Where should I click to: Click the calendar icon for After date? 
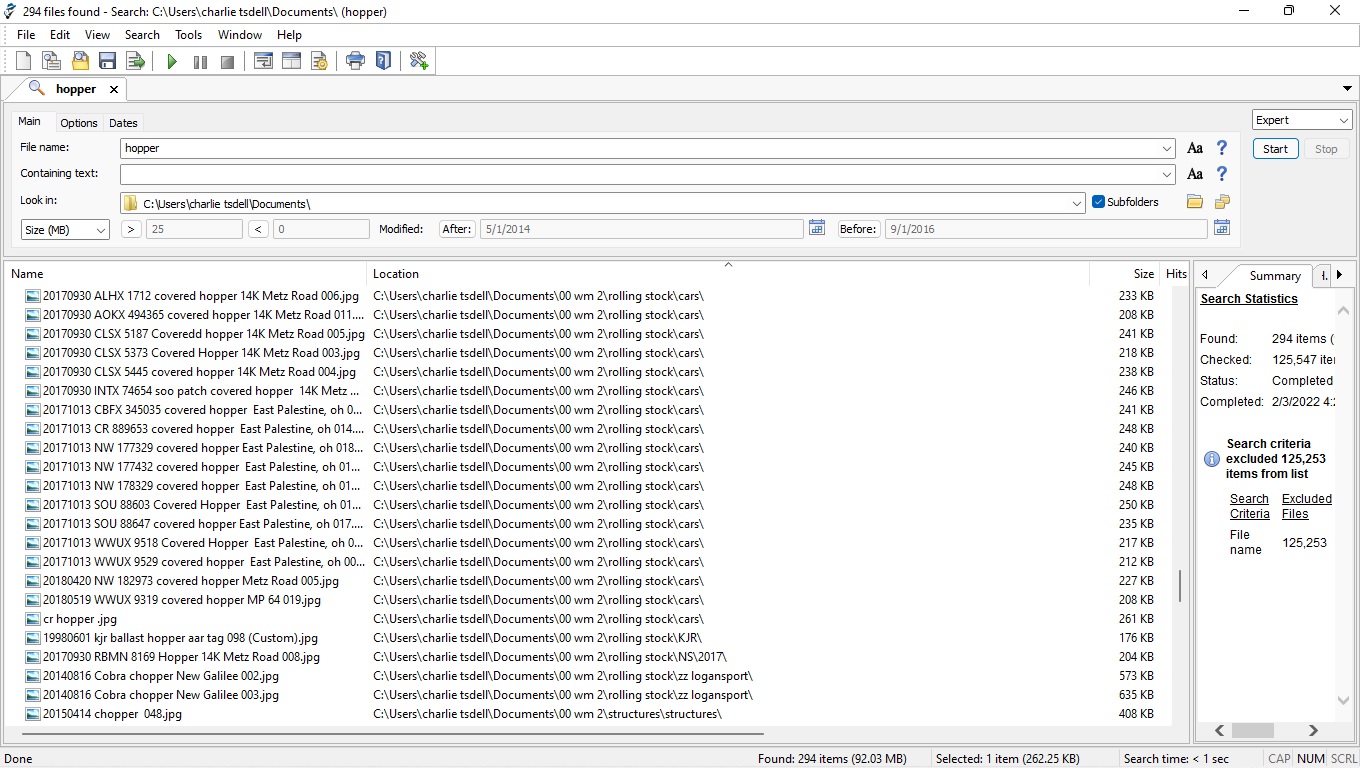[817, 228]
